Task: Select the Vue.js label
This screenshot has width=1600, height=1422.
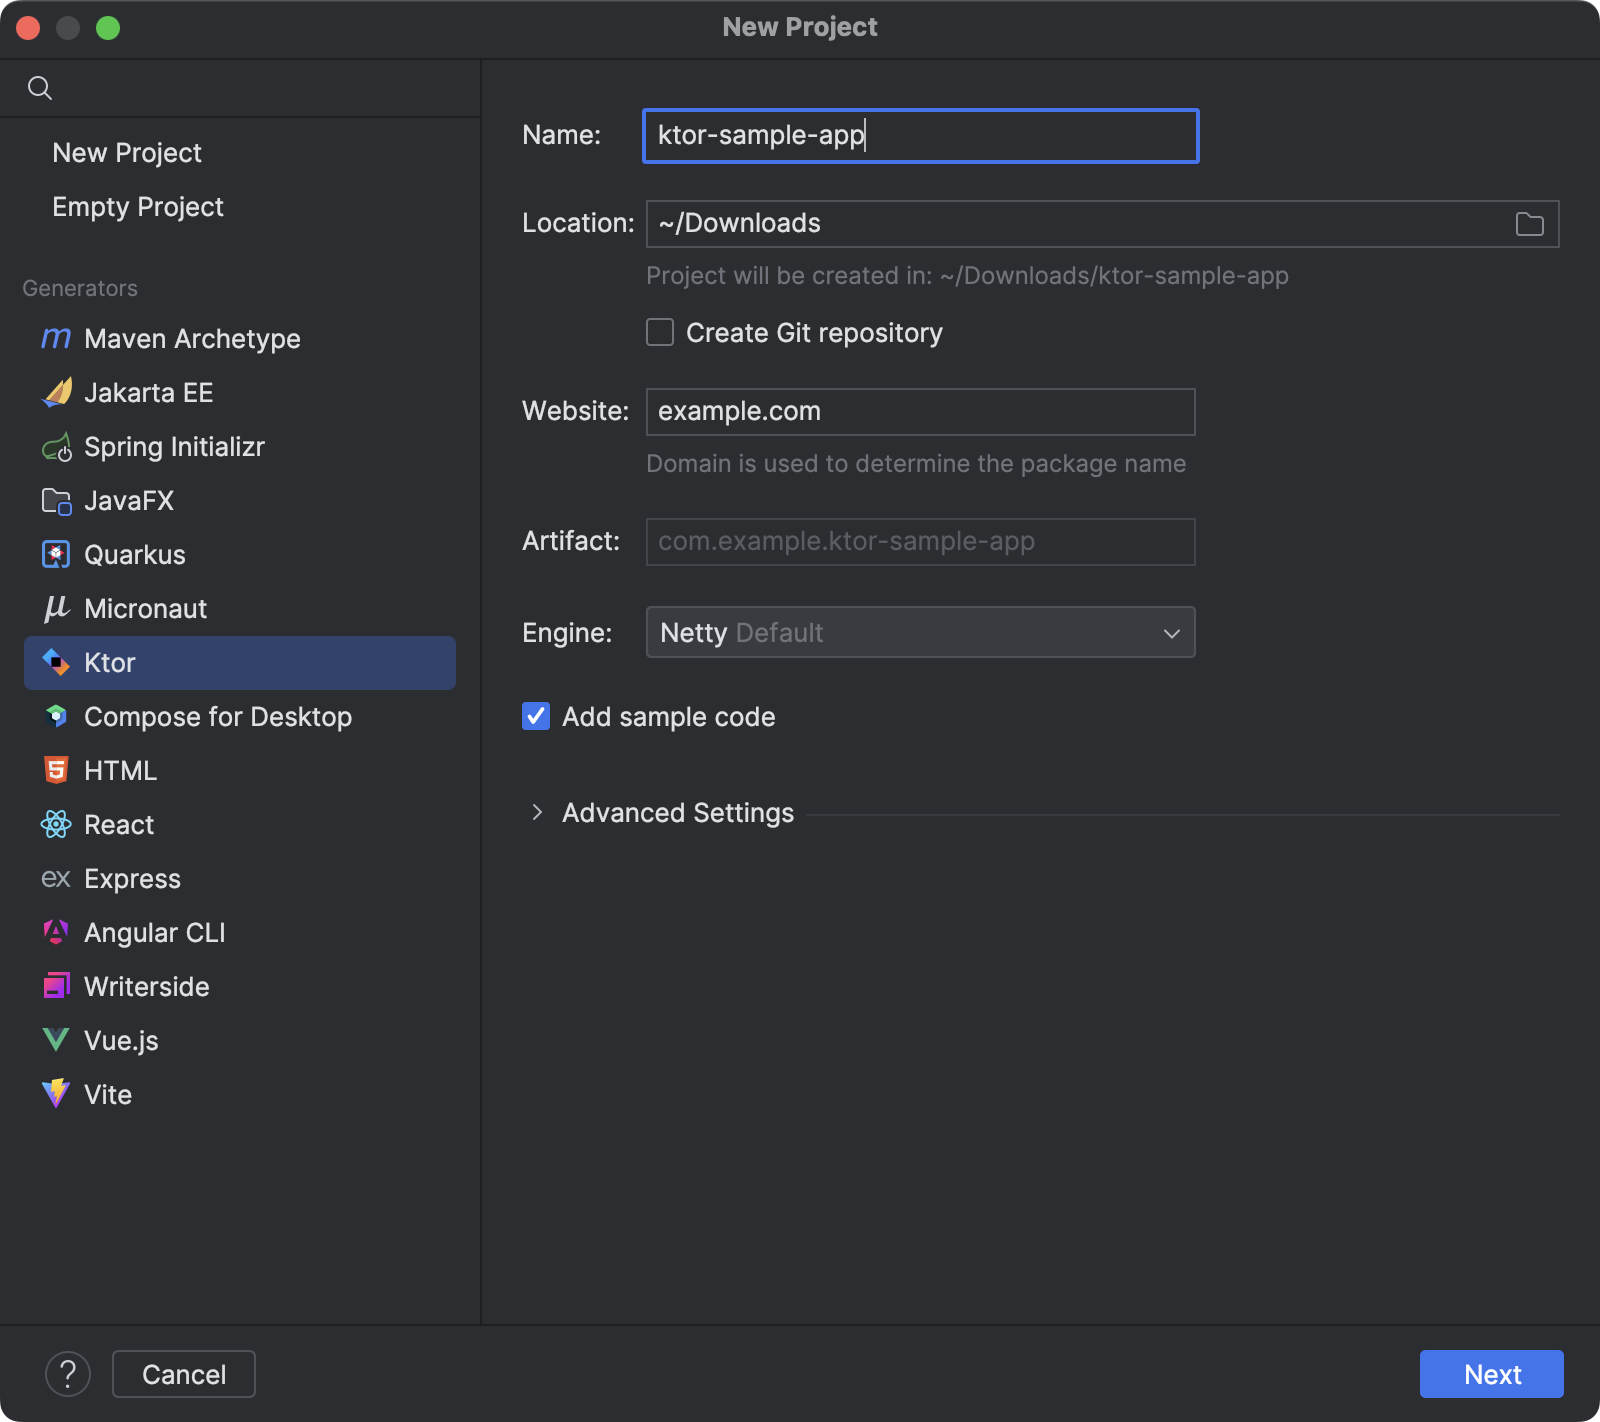Action: click(x=122, y=1041)
